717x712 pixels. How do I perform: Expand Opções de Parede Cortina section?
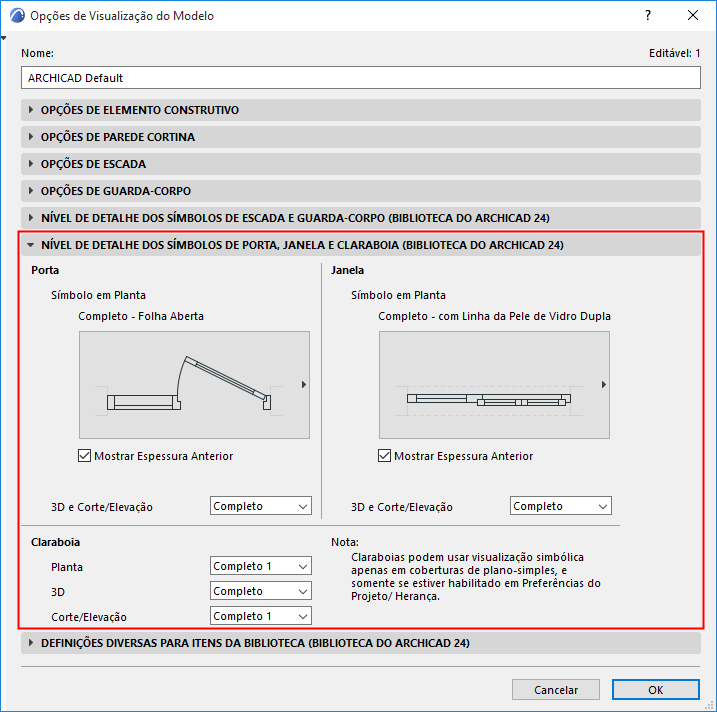pos(361,137)
